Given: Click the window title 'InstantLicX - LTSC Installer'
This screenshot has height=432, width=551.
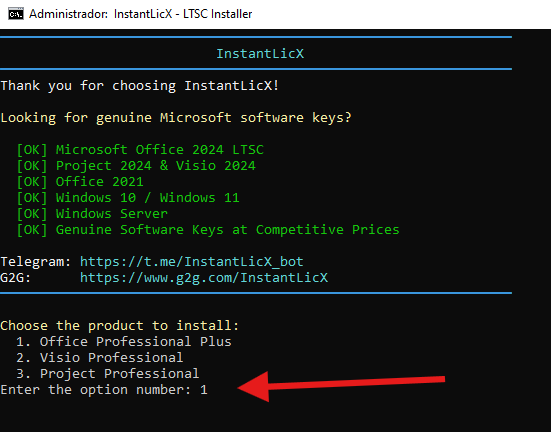Looking at the screenshot, I should click(x=183, y=14).
